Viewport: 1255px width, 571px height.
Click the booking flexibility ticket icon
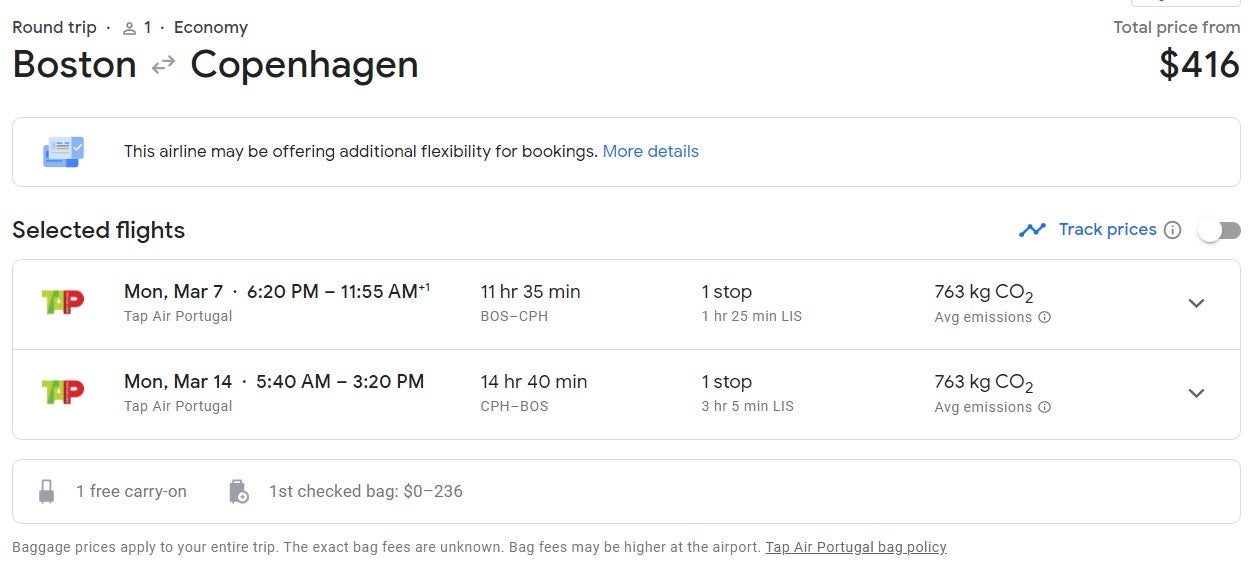63,152
